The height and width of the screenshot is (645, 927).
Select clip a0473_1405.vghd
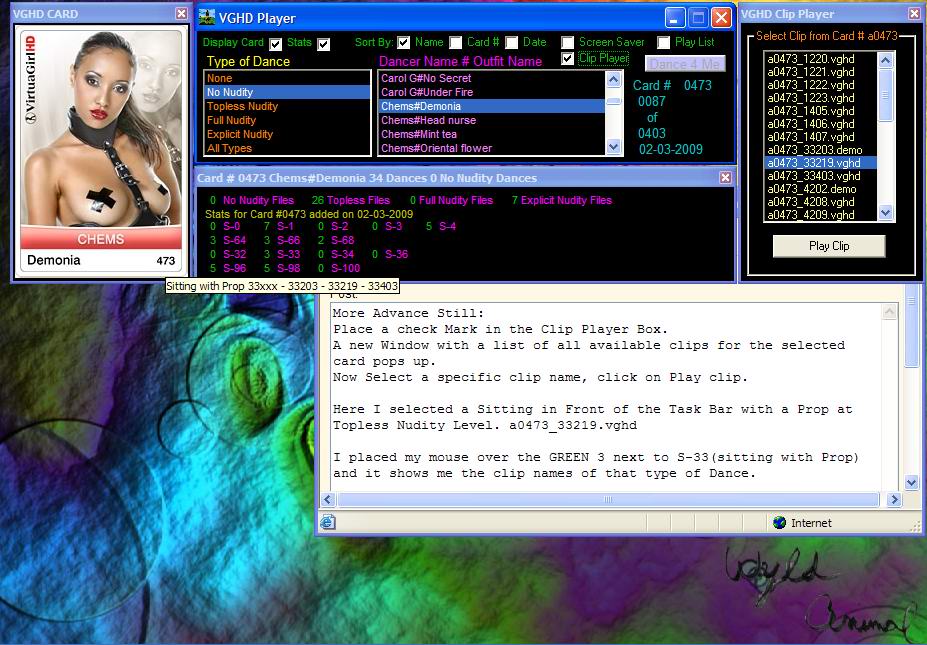click(821, 111)
